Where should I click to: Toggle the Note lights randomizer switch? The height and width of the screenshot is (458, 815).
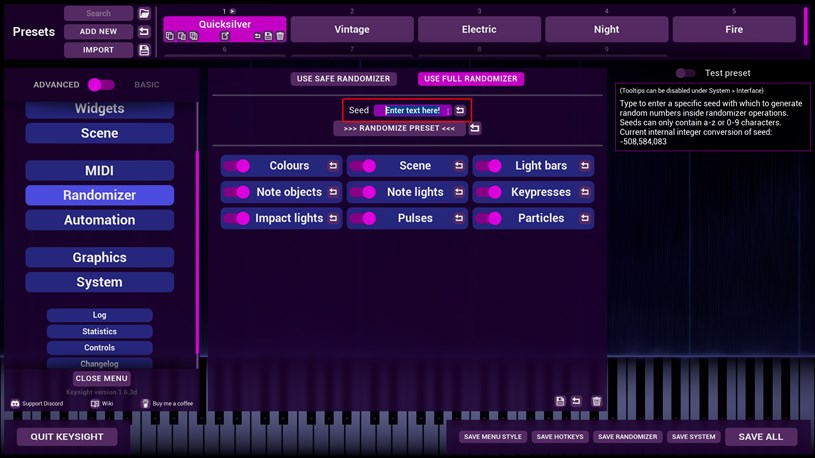point(363,192)
